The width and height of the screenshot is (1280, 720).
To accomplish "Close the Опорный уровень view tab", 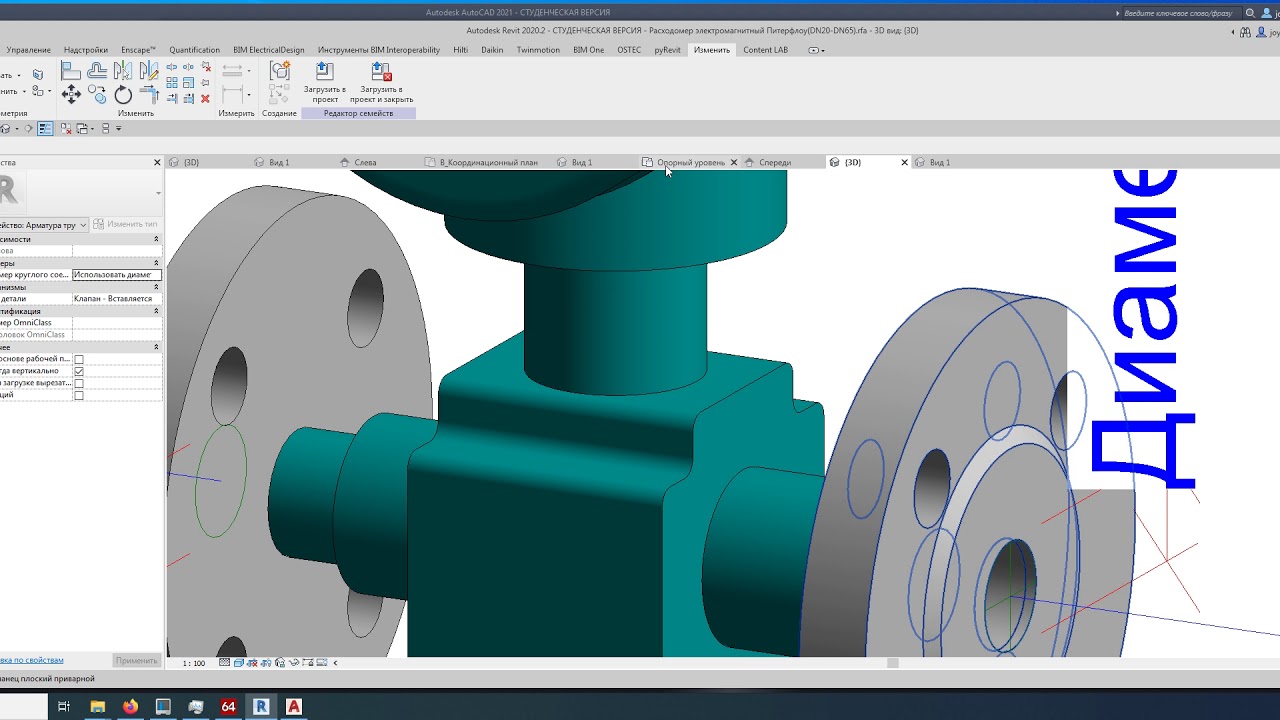I will (734, 162).
